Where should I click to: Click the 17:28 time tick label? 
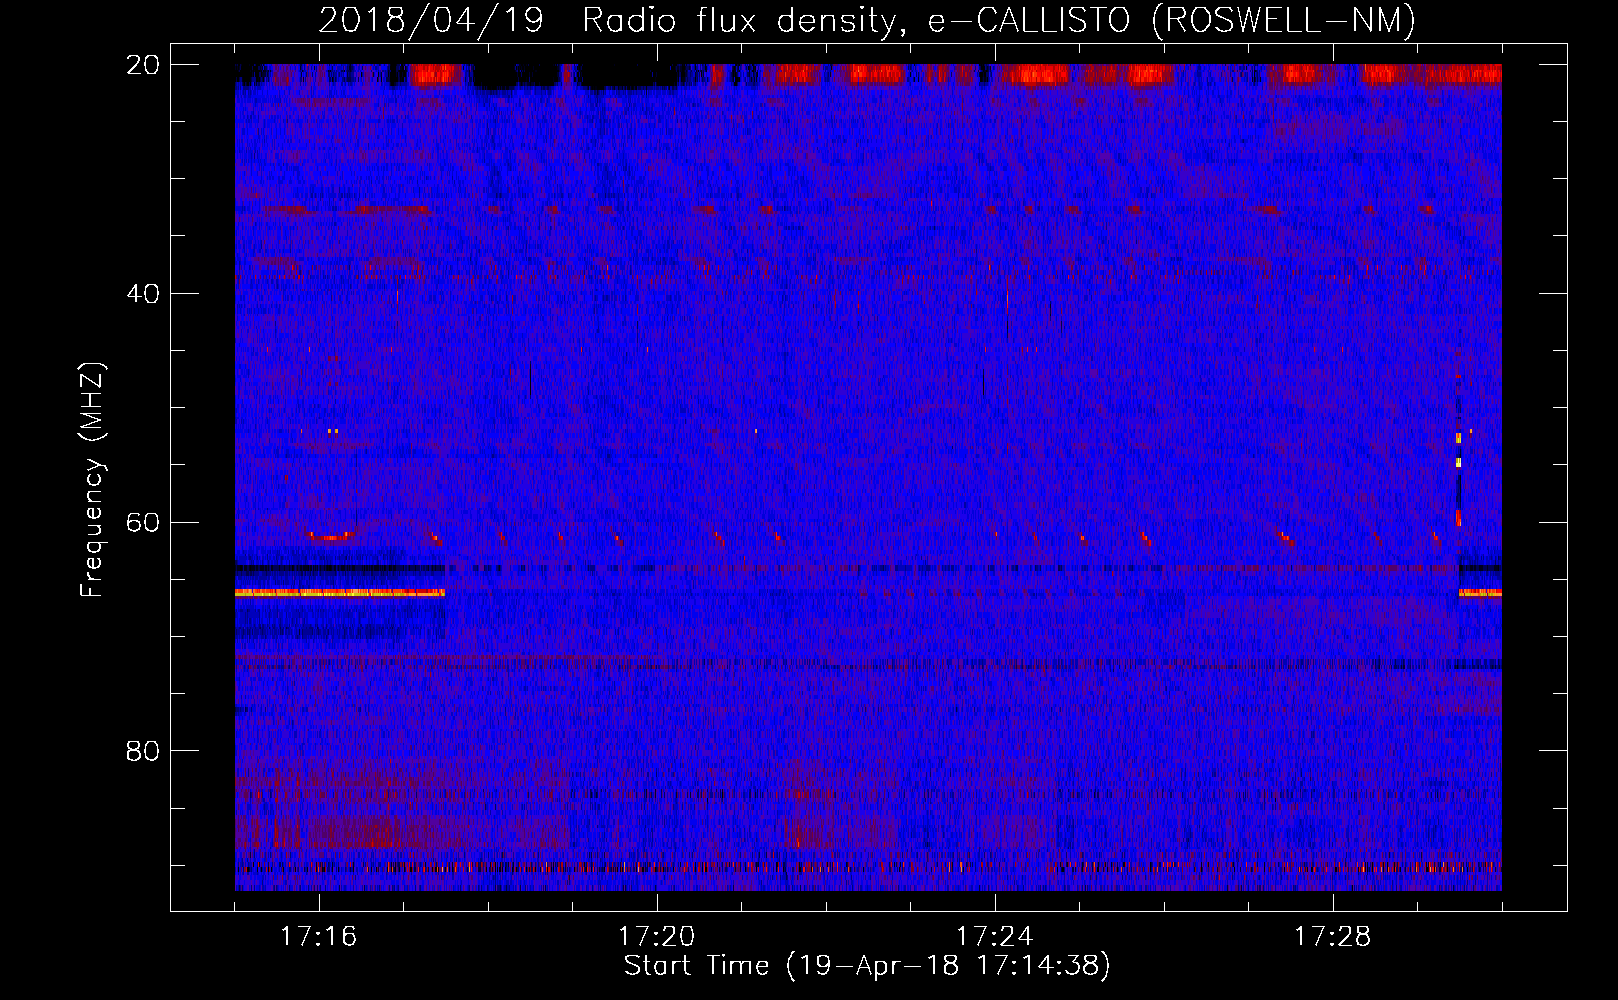pyautogui.click(x=1333, y=936)
